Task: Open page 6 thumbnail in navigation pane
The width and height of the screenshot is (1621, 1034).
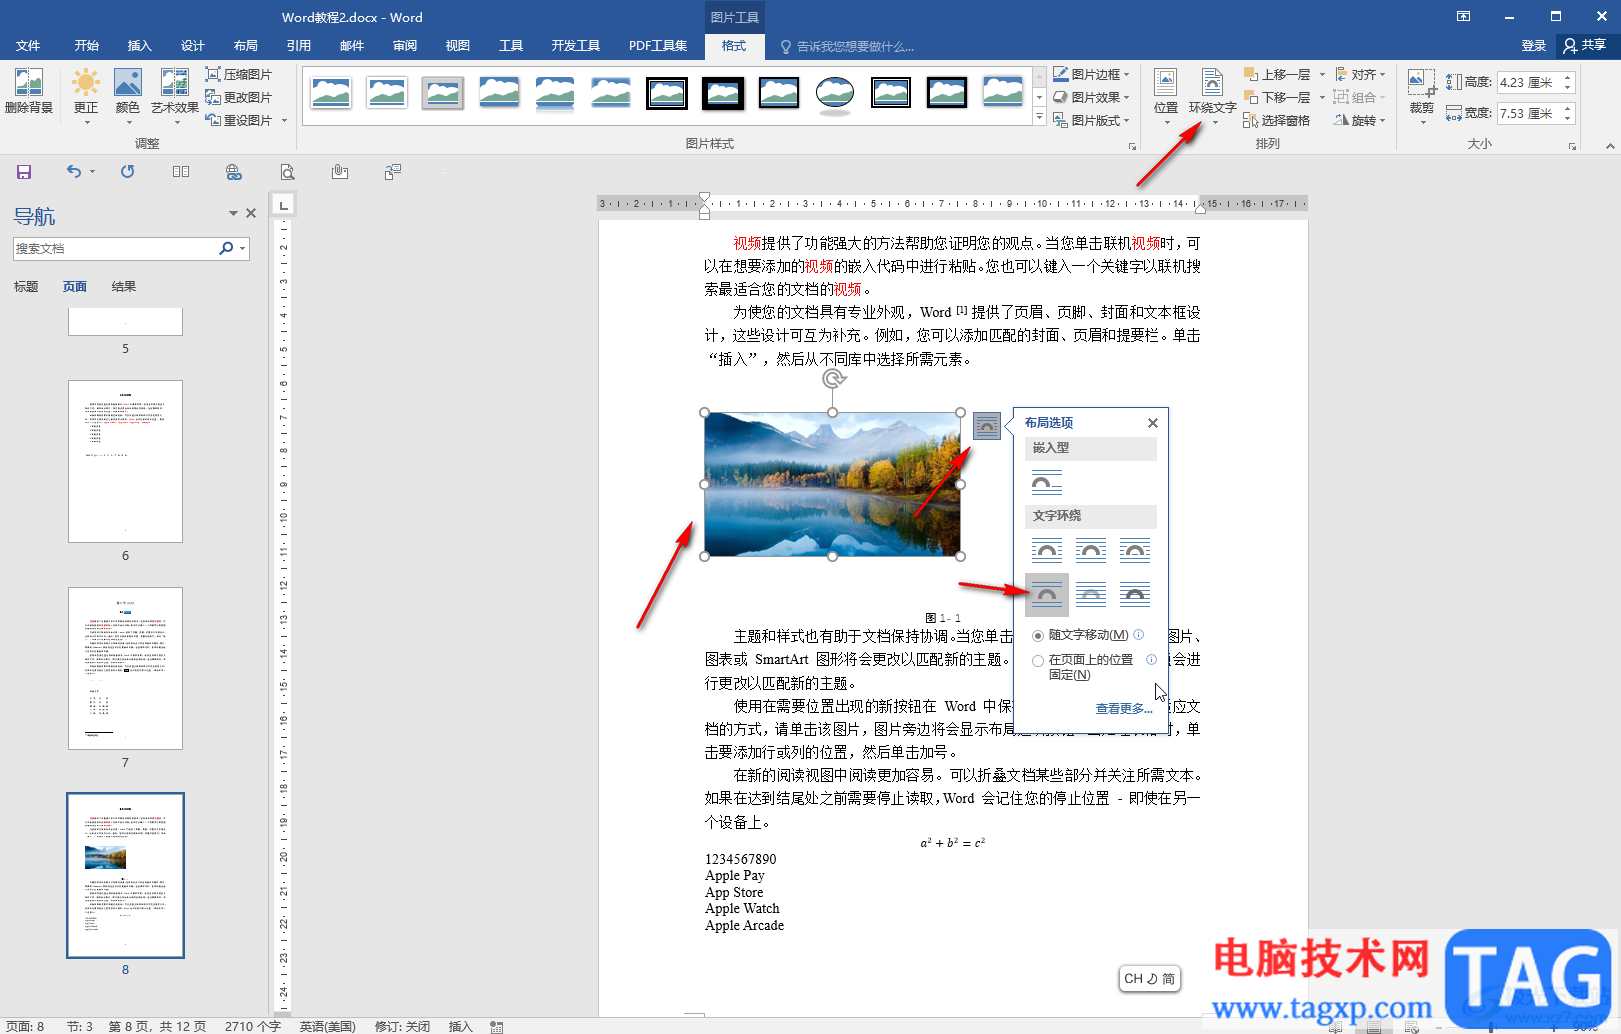Action: click(125, 461)
